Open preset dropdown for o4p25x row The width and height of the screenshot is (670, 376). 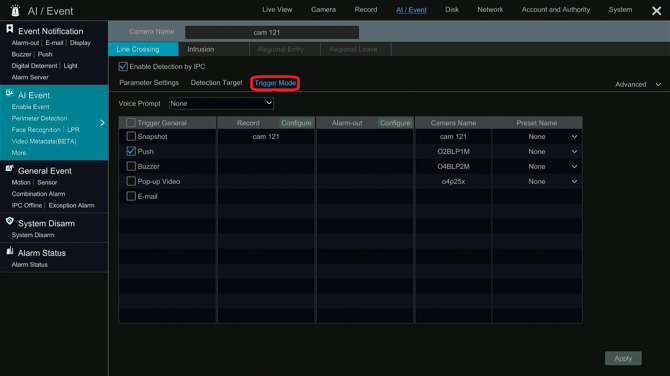tap(574, 182)
